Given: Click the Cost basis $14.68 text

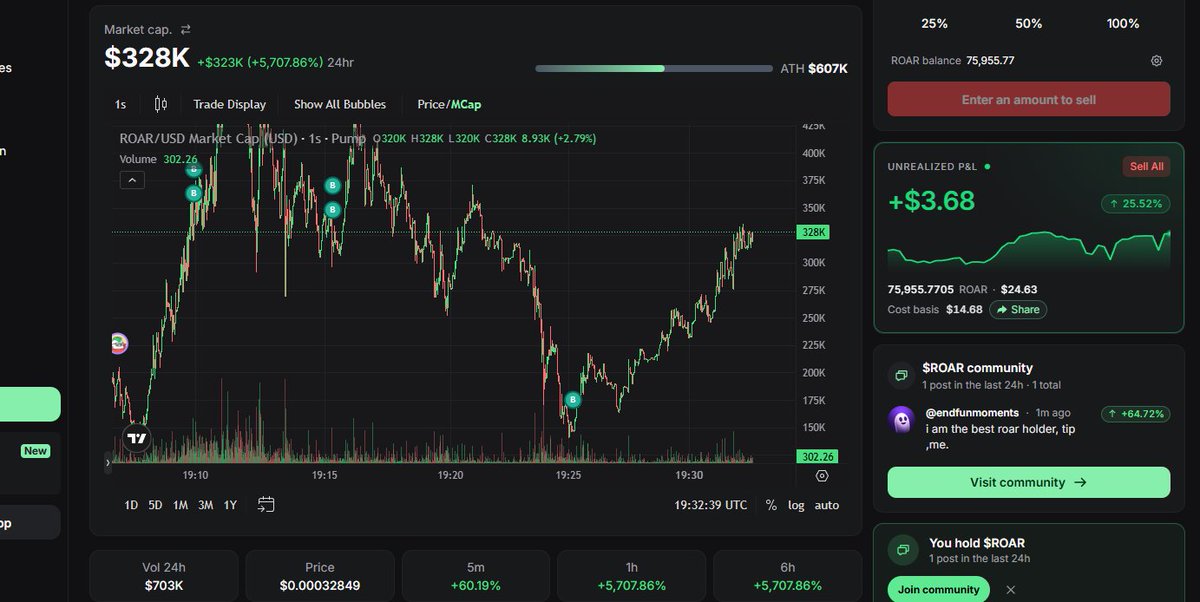Looking at the screenshot, I should pyautogui.click(x=935, y=310).
